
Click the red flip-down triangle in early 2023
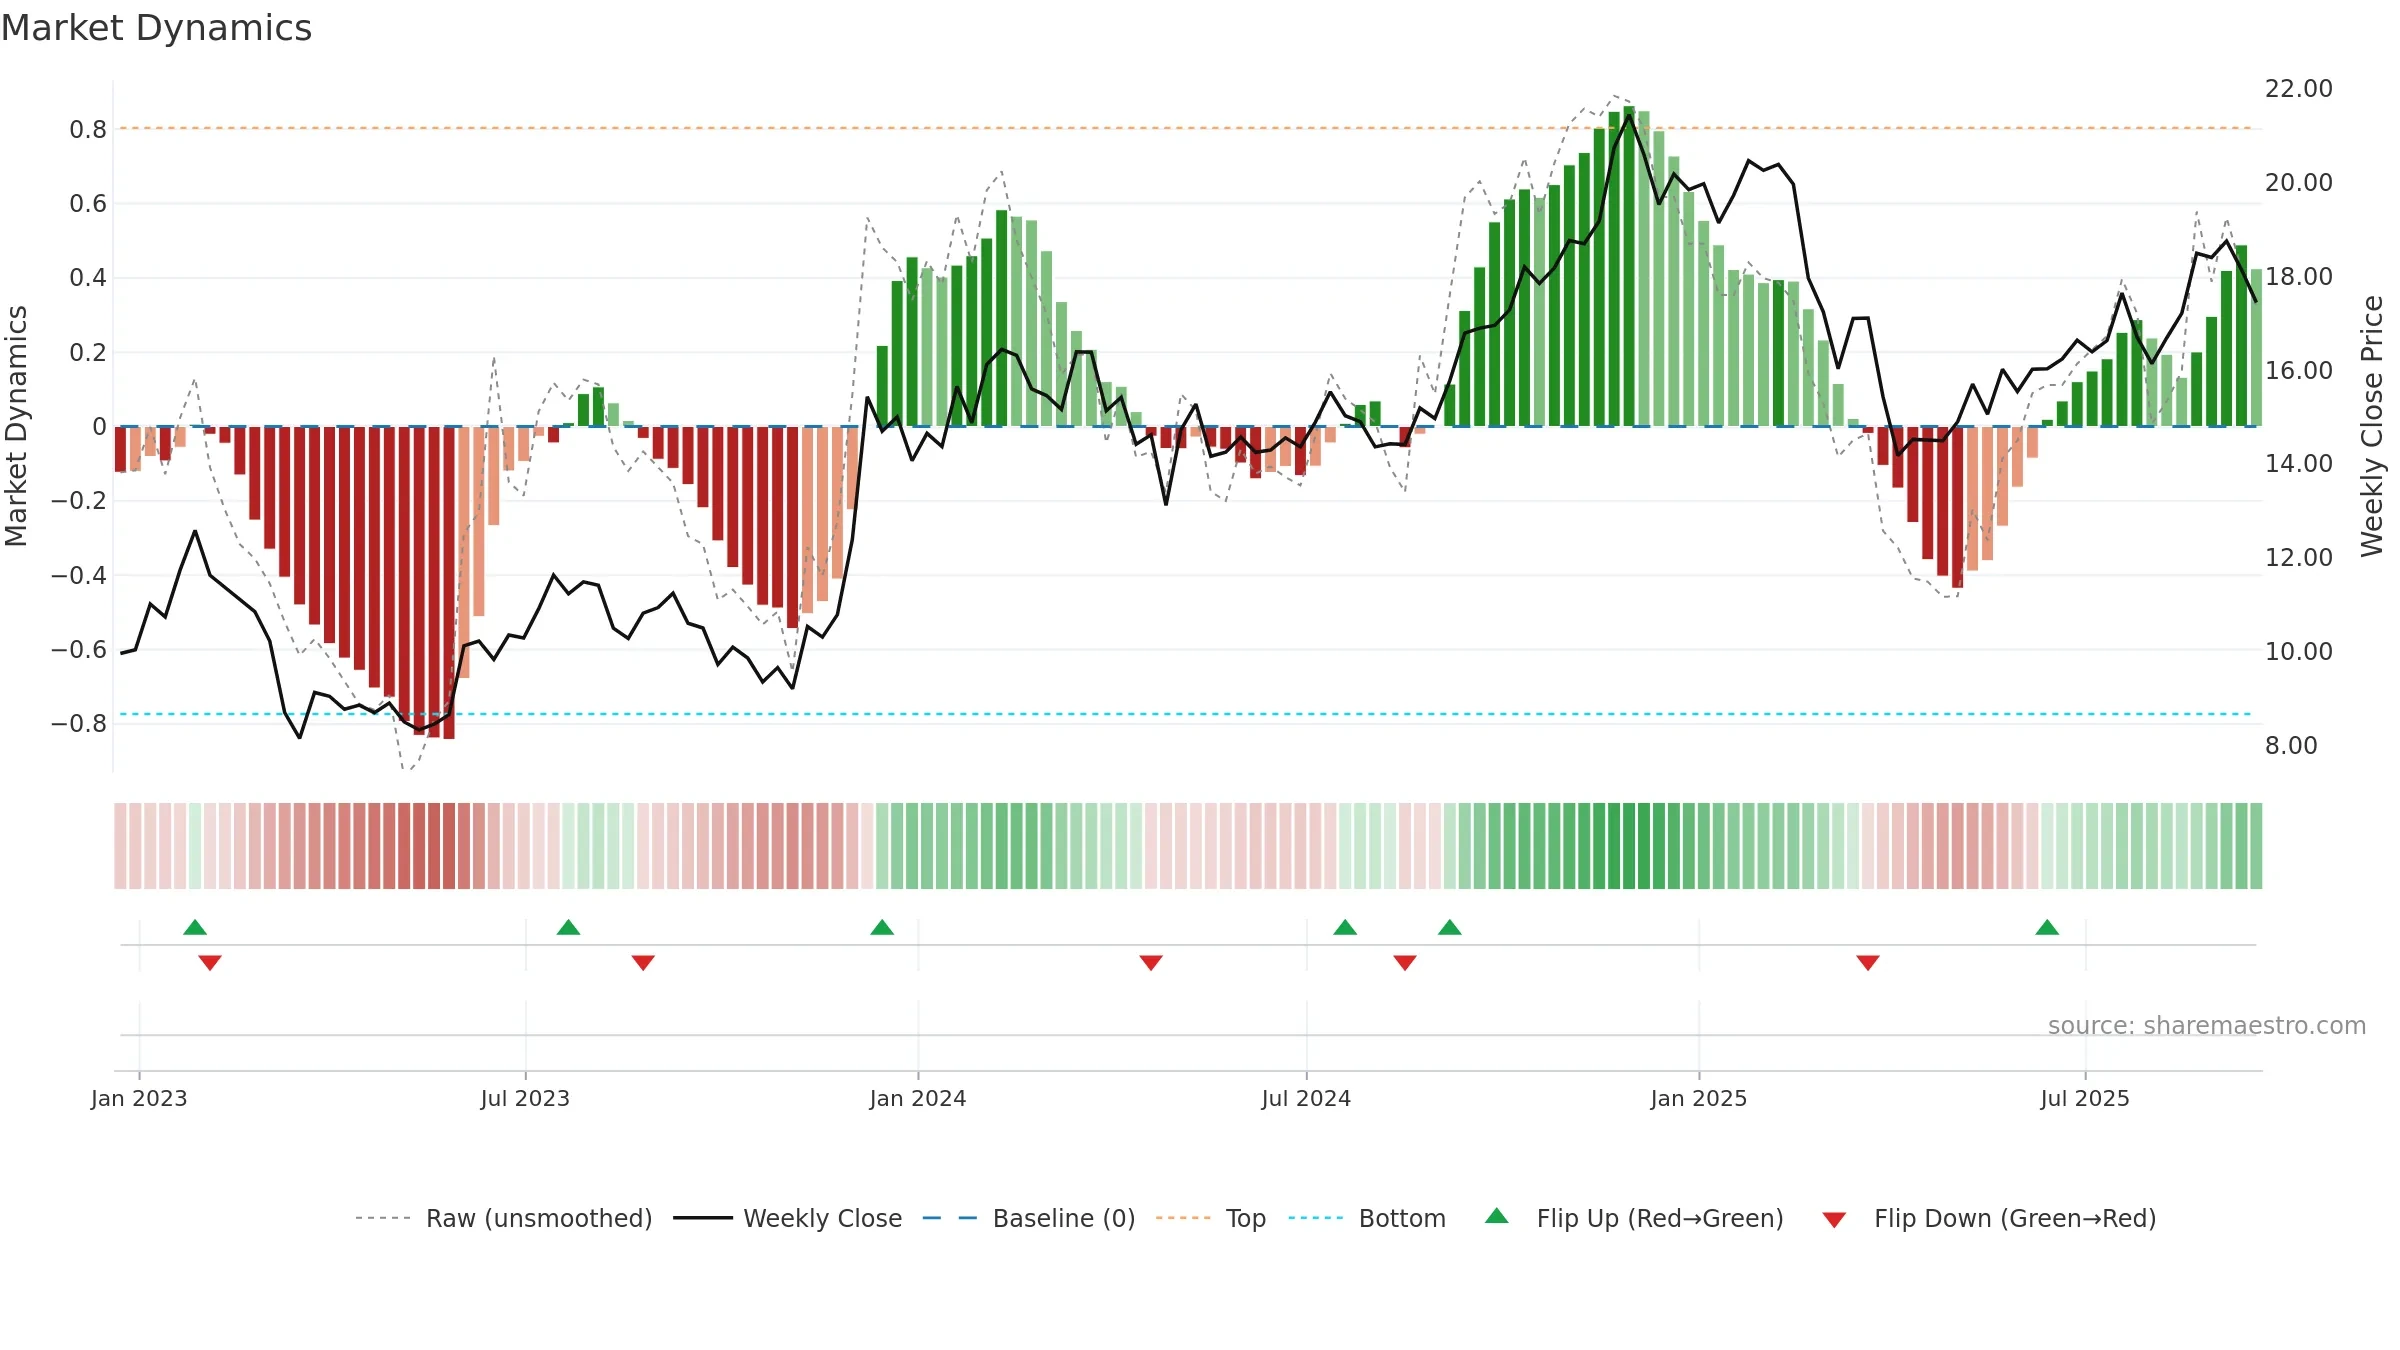click(x=210, y=963)
